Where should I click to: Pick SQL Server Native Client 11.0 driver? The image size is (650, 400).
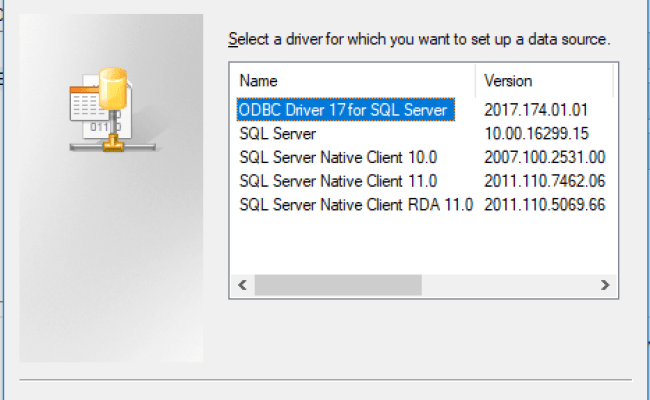pyautogui.click(x=338, y=181)
